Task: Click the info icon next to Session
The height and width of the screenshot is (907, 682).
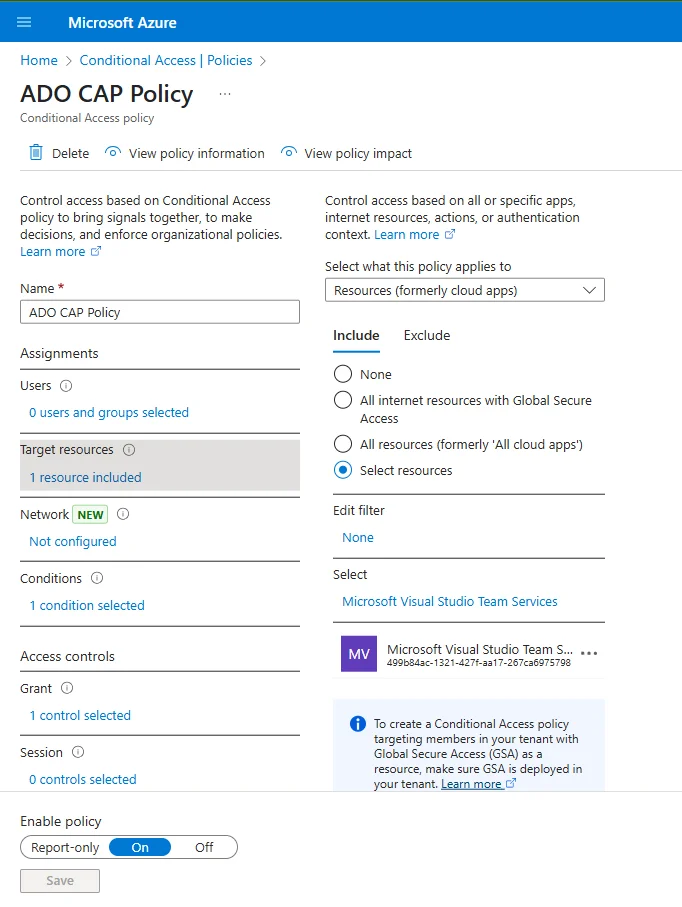Action: [x=78, y=752]
